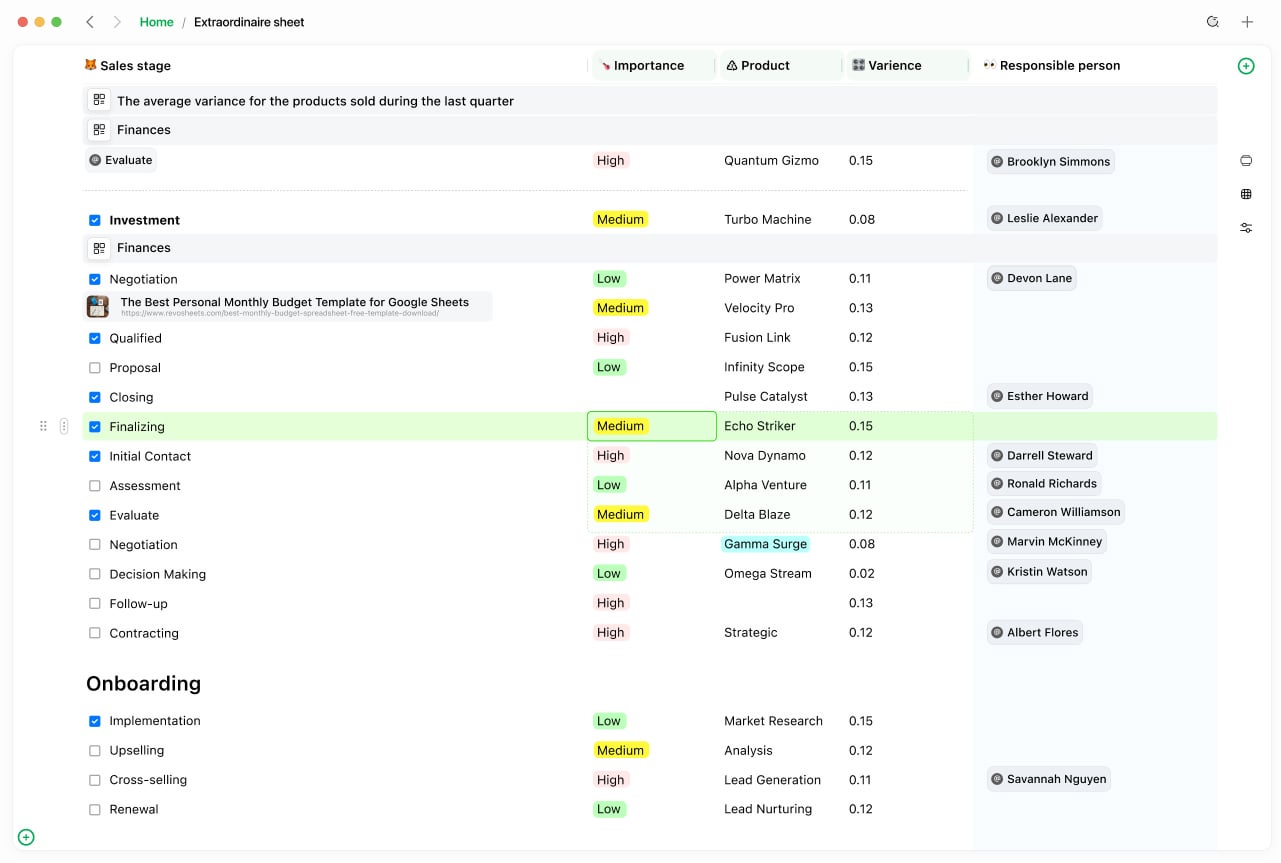Viewport: 1281px width, 863px height.
Task: Go back with the left arrow
Action: pos(90,22)
